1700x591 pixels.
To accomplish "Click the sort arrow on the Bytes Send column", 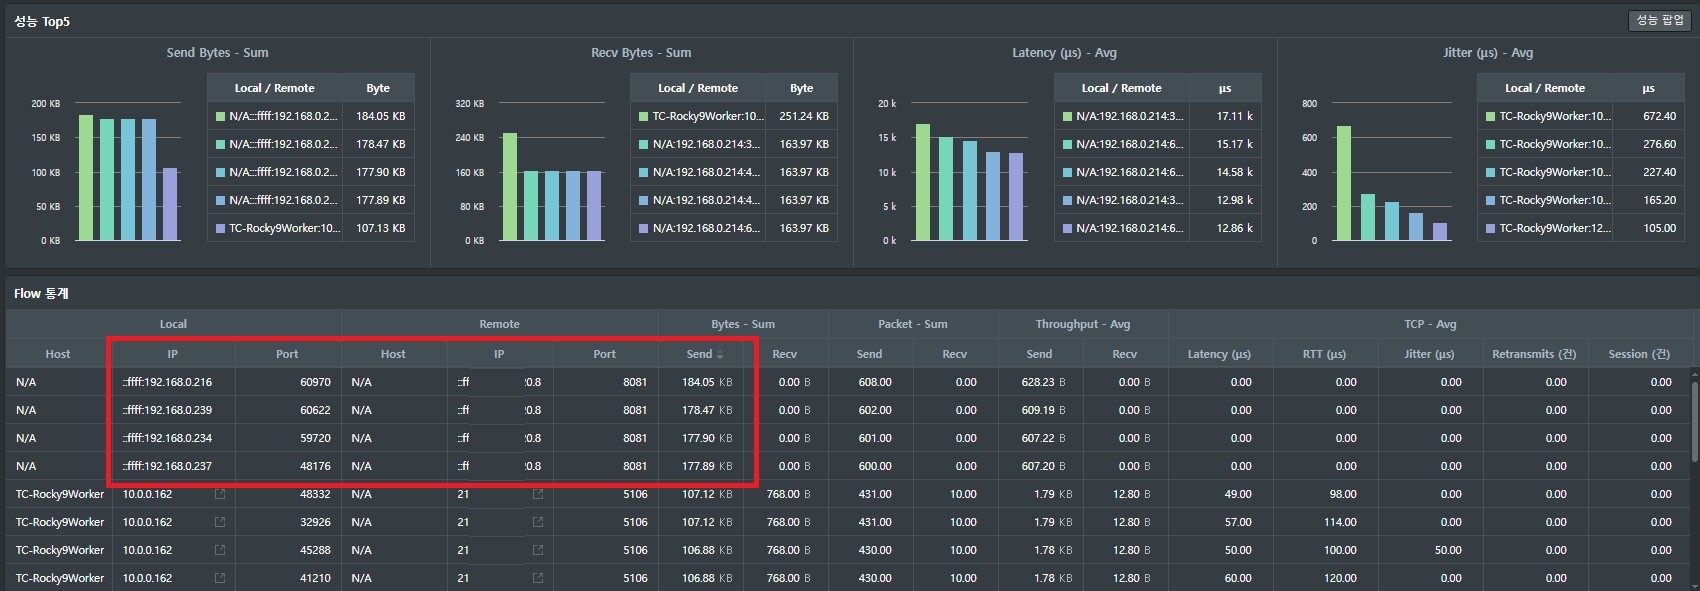I will (720, 355).
